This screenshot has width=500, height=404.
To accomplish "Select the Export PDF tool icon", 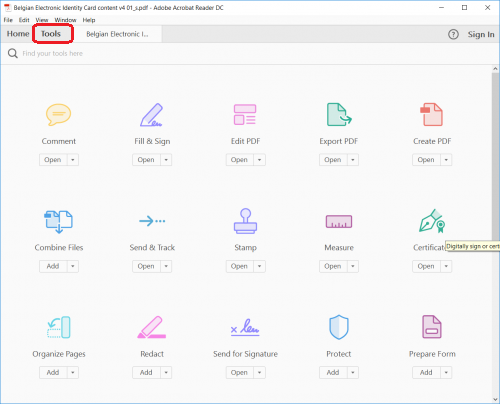I will [339, 114].
